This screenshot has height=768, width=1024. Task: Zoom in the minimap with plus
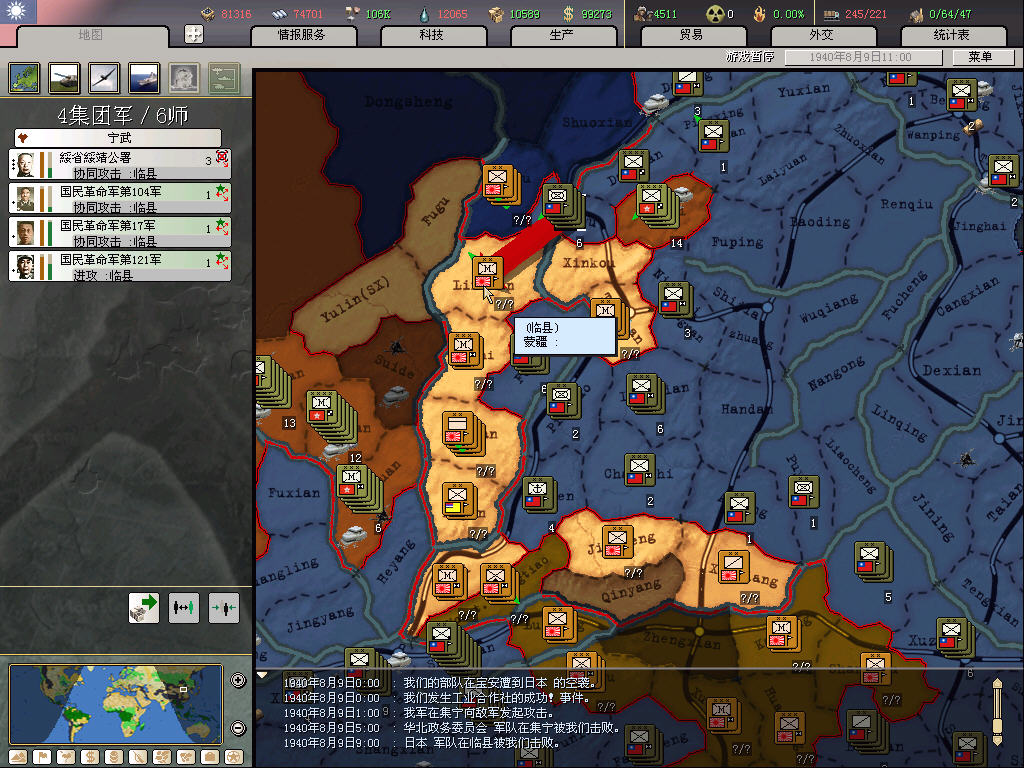pos(238,681)
